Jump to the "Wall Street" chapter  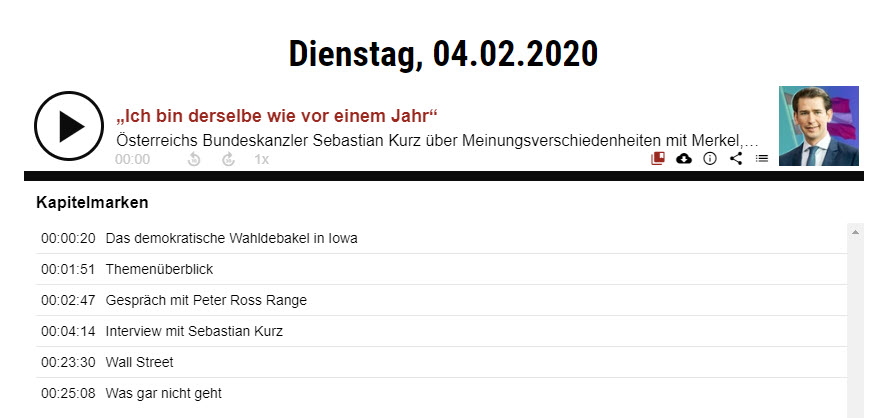coord(139,362)
